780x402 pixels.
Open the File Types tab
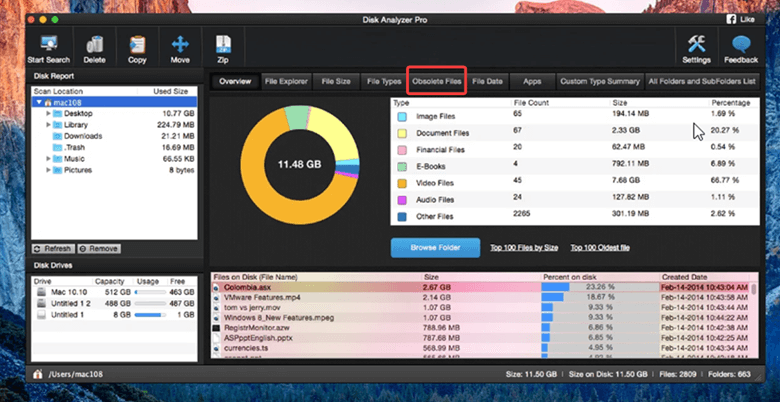click(x=384, y=82)
